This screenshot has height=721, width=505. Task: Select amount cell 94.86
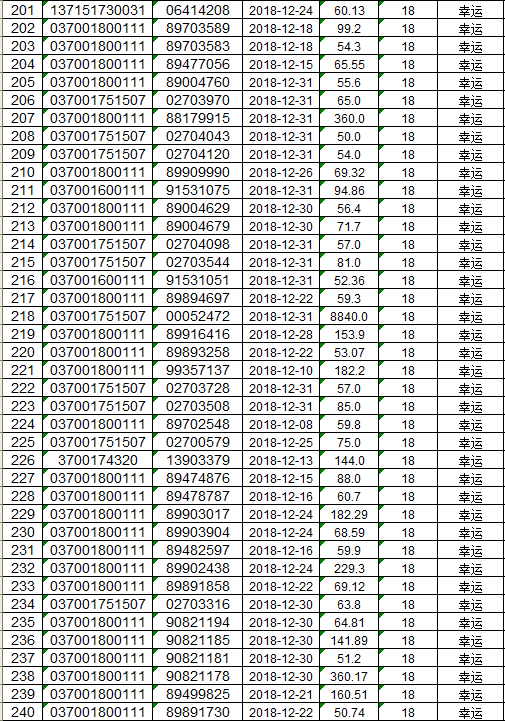[349, 190]
